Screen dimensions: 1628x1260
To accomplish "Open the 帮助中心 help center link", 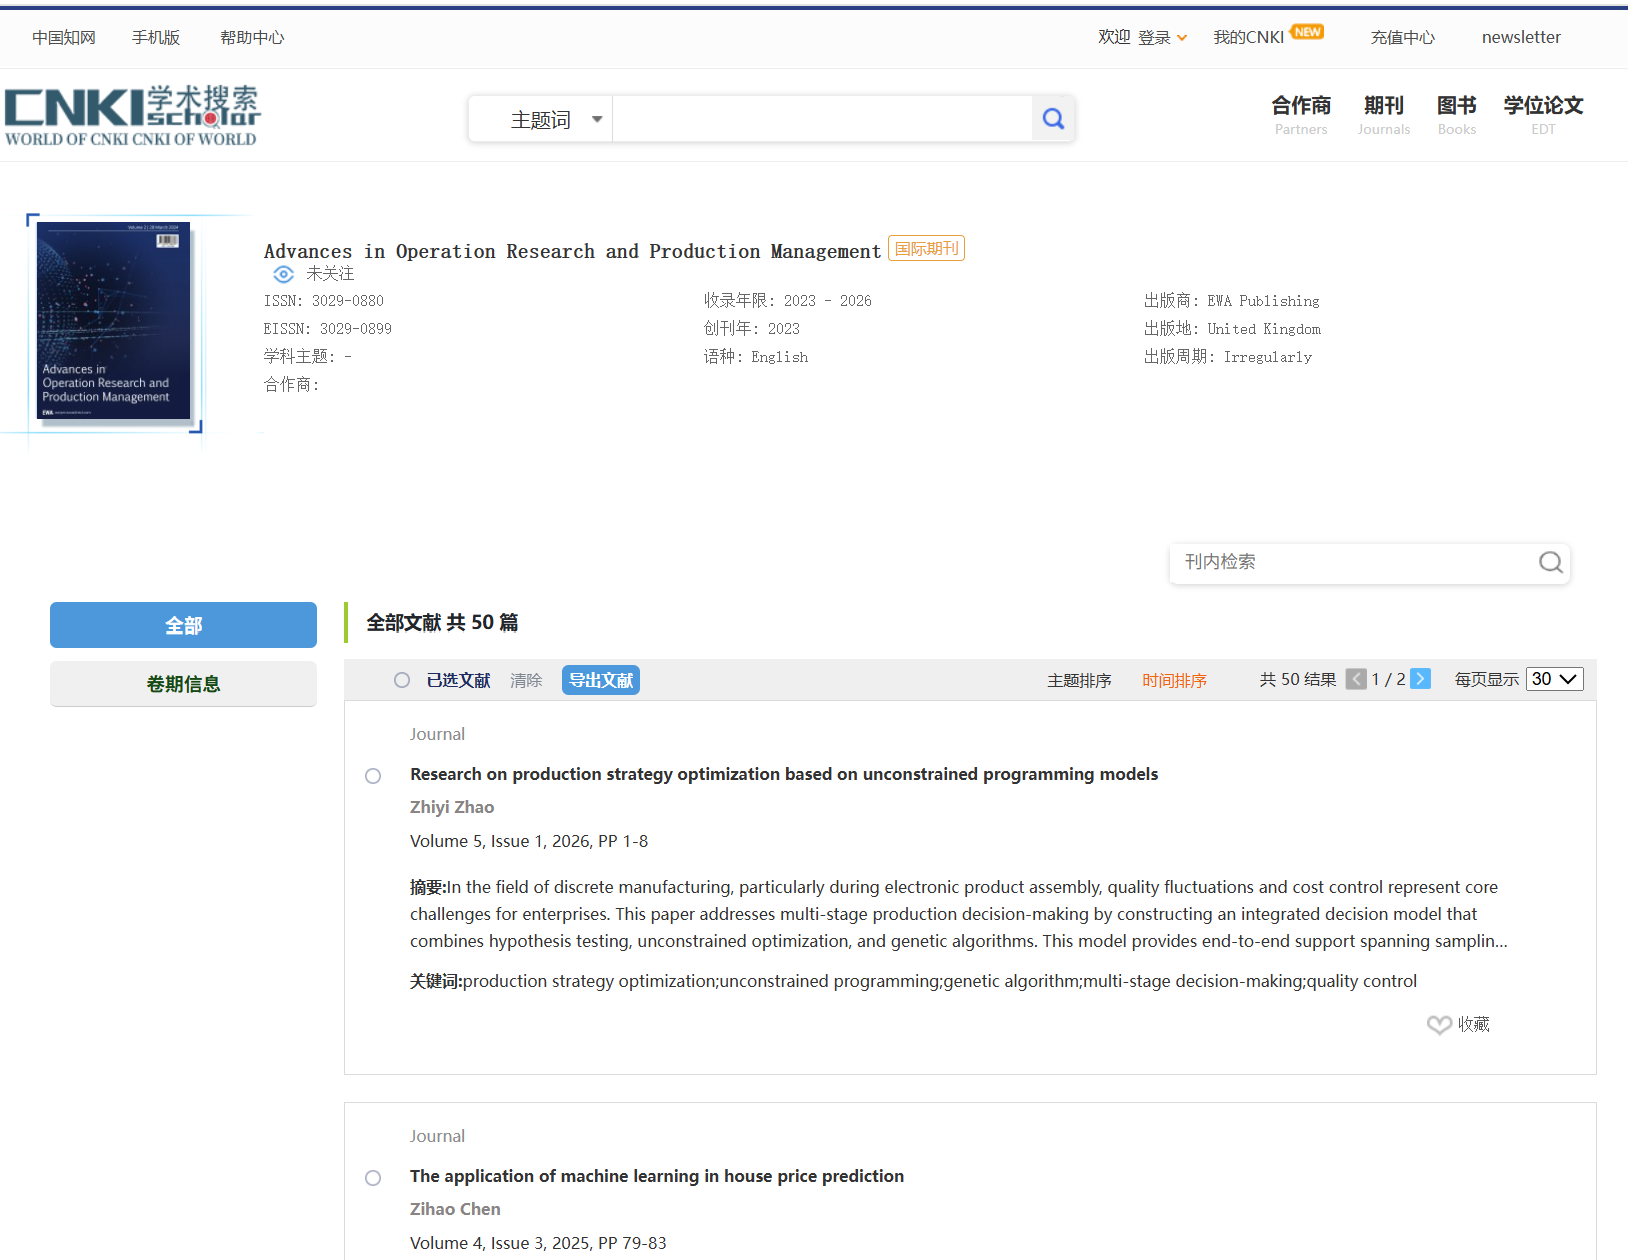I will (x=252, y=37).
